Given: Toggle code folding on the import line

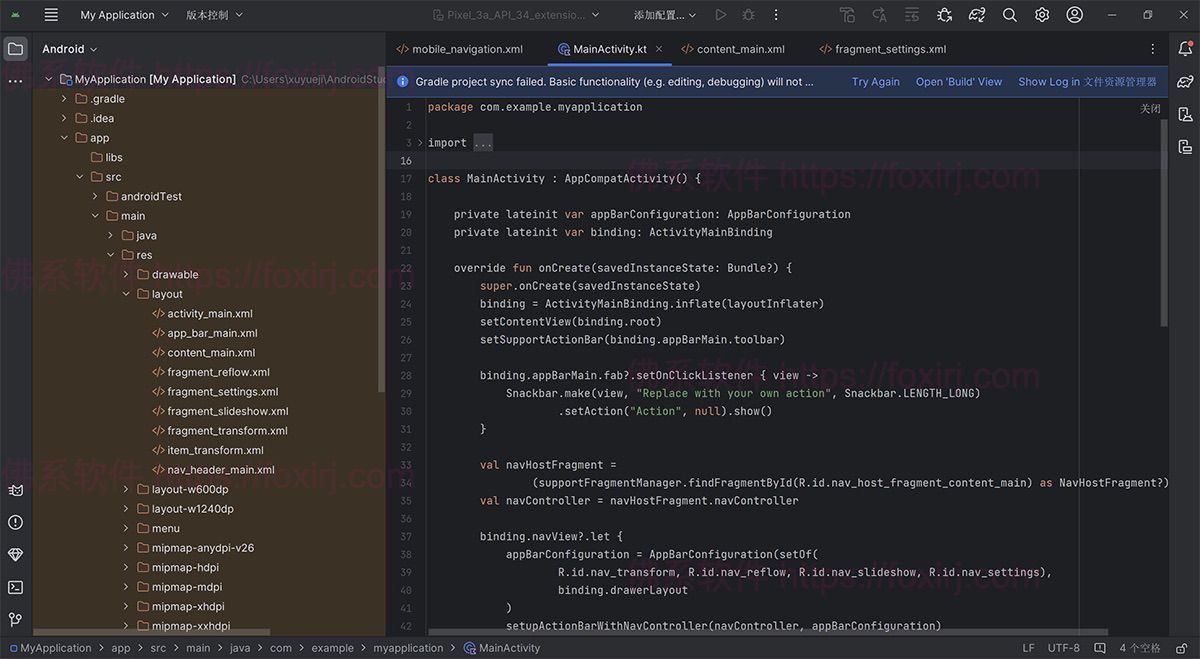Looking at the screenshot, I should tap(420, 143).
